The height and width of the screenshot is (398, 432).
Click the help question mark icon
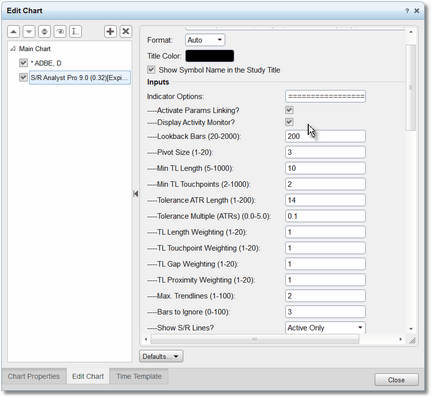(x=407, y=11)
